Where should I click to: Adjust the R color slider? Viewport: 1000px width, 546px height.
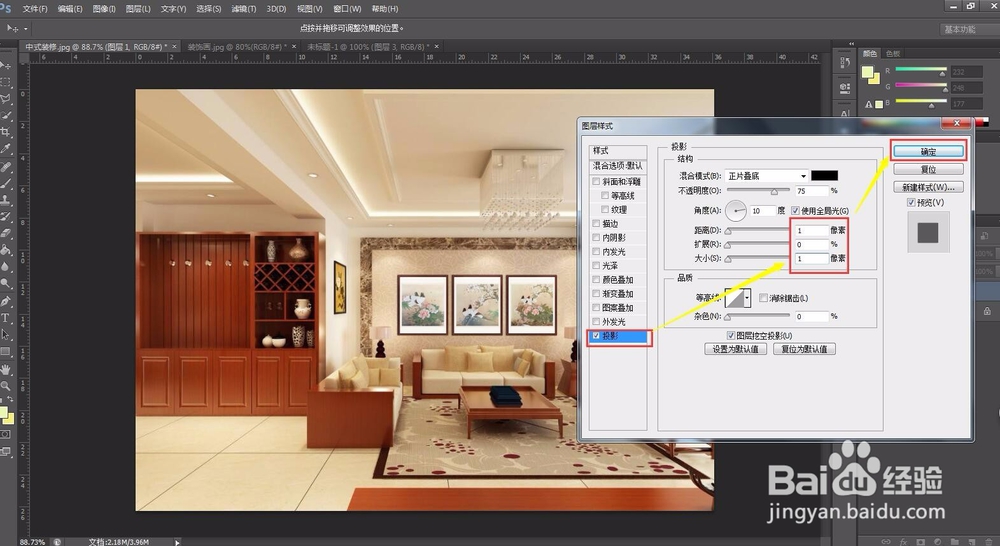[x=942, y=73]
